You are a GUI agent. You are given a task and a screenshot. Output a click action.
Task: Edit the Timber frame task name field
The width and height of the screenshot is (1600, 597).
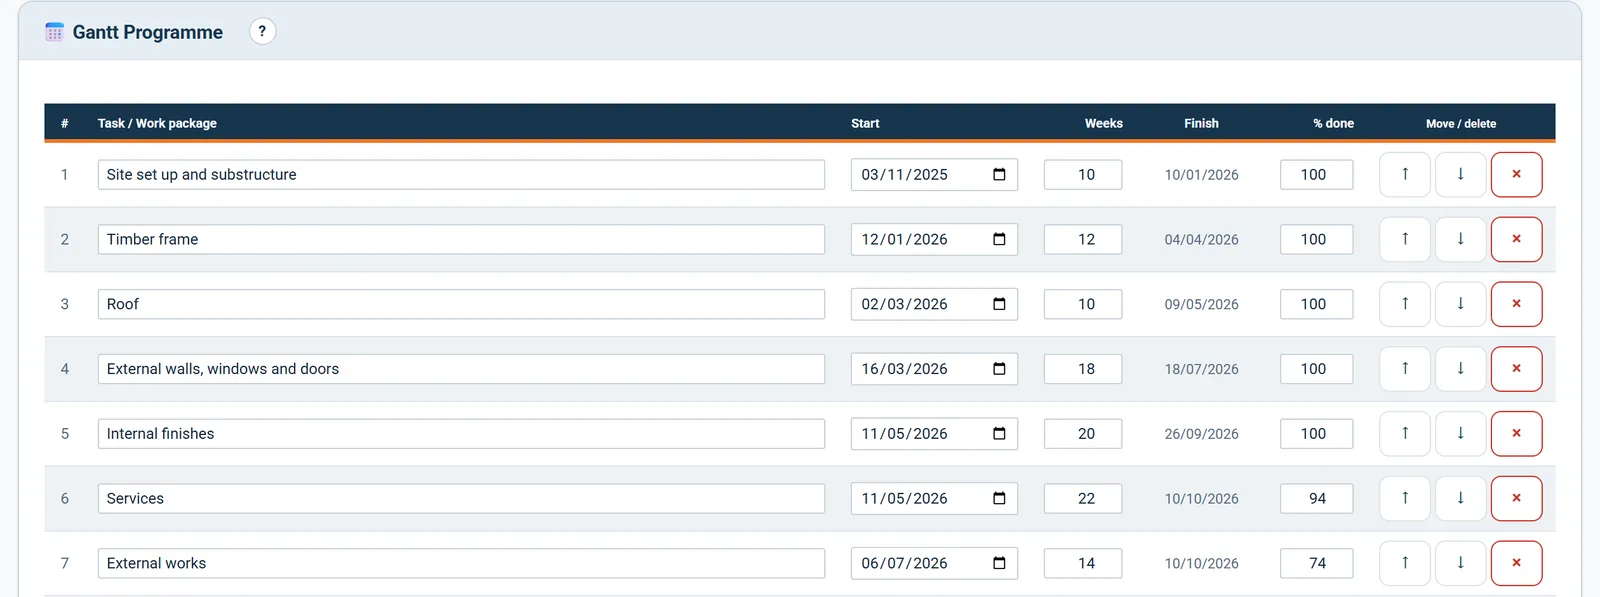pos(461,239)
